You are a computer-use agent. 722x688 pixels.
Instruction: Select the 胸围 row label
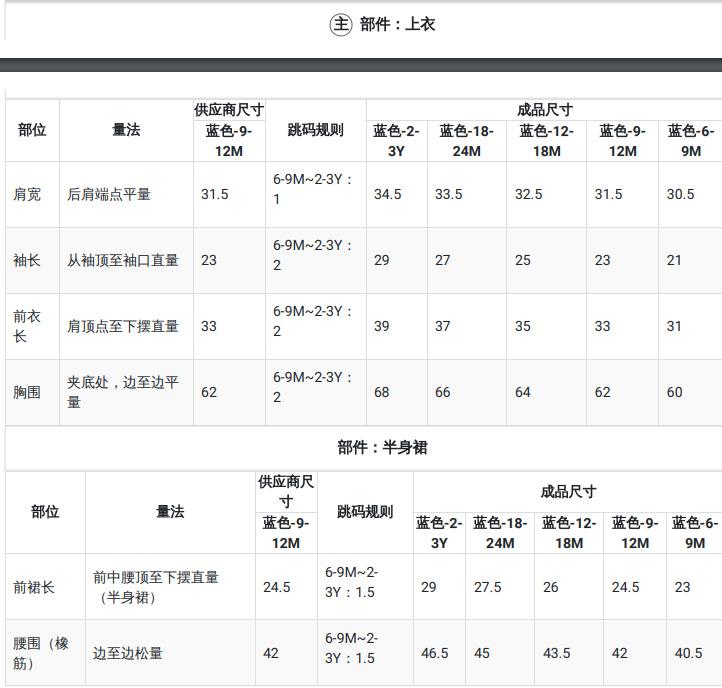(x=28, y=392)
